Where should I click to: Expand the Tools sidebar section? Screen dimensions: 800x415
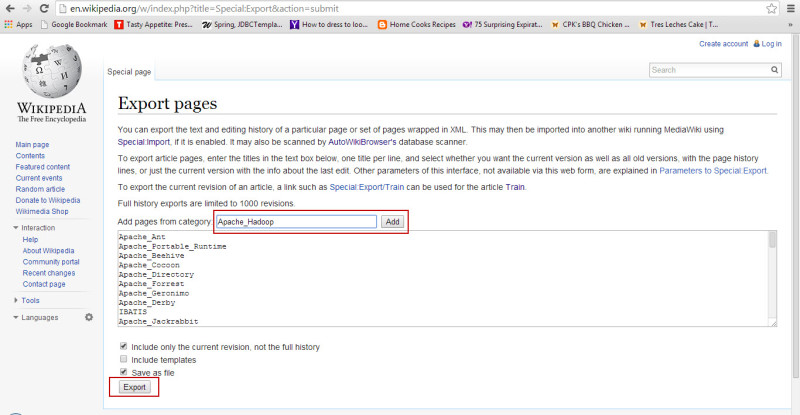[17, 300]
